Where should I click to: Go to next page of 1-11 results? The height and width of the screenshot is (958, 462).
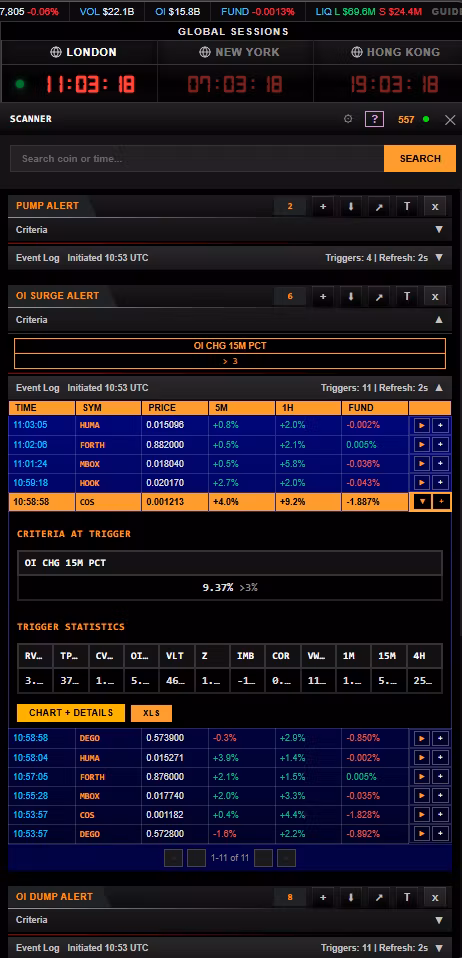(x=263, y=858)
